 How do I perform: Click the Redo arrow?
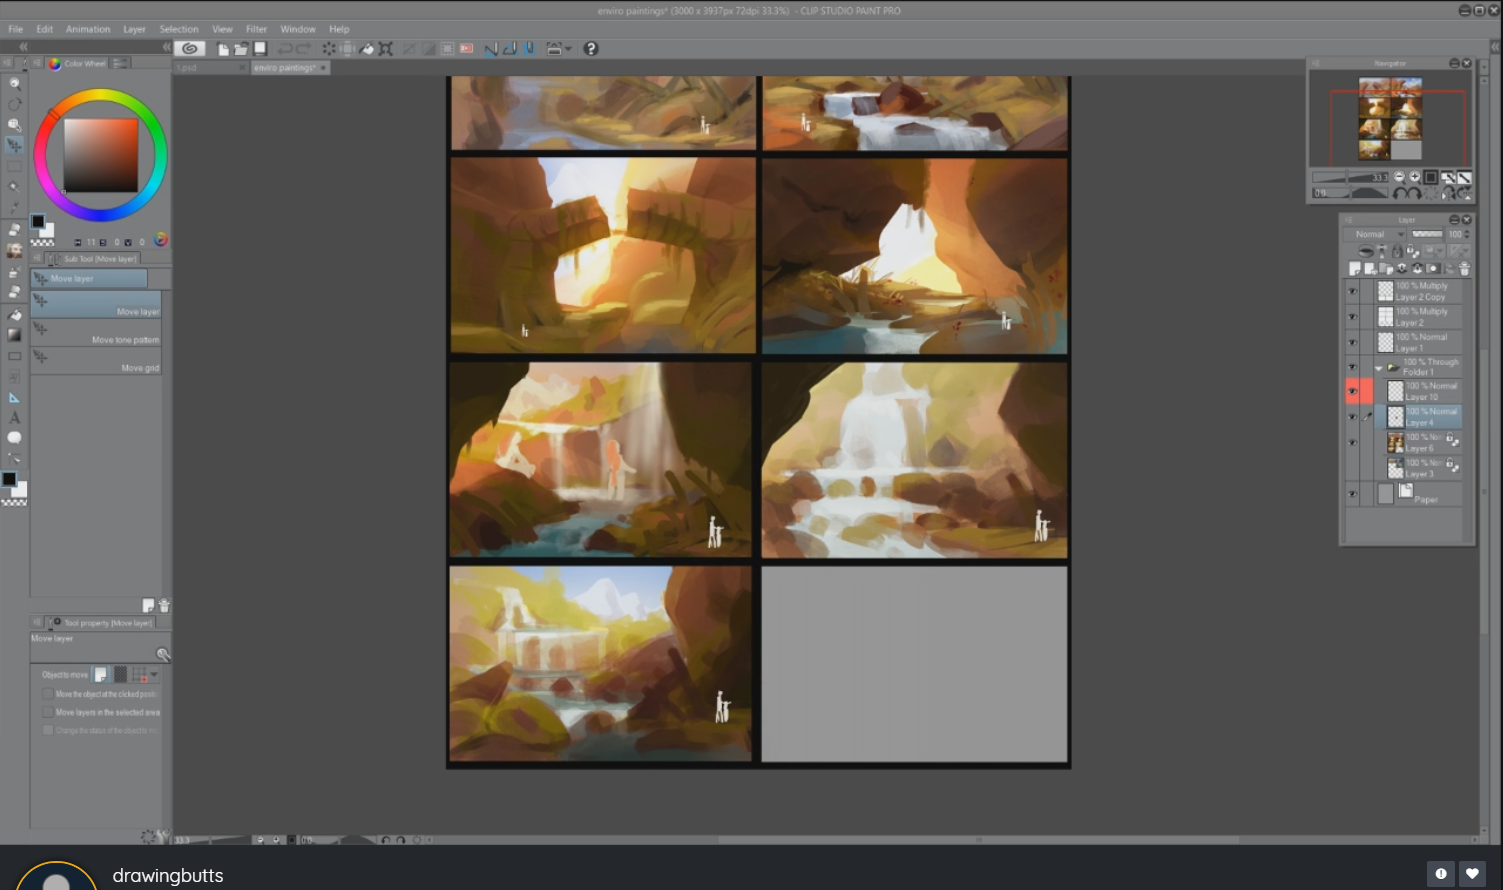[x=303, y=48]
